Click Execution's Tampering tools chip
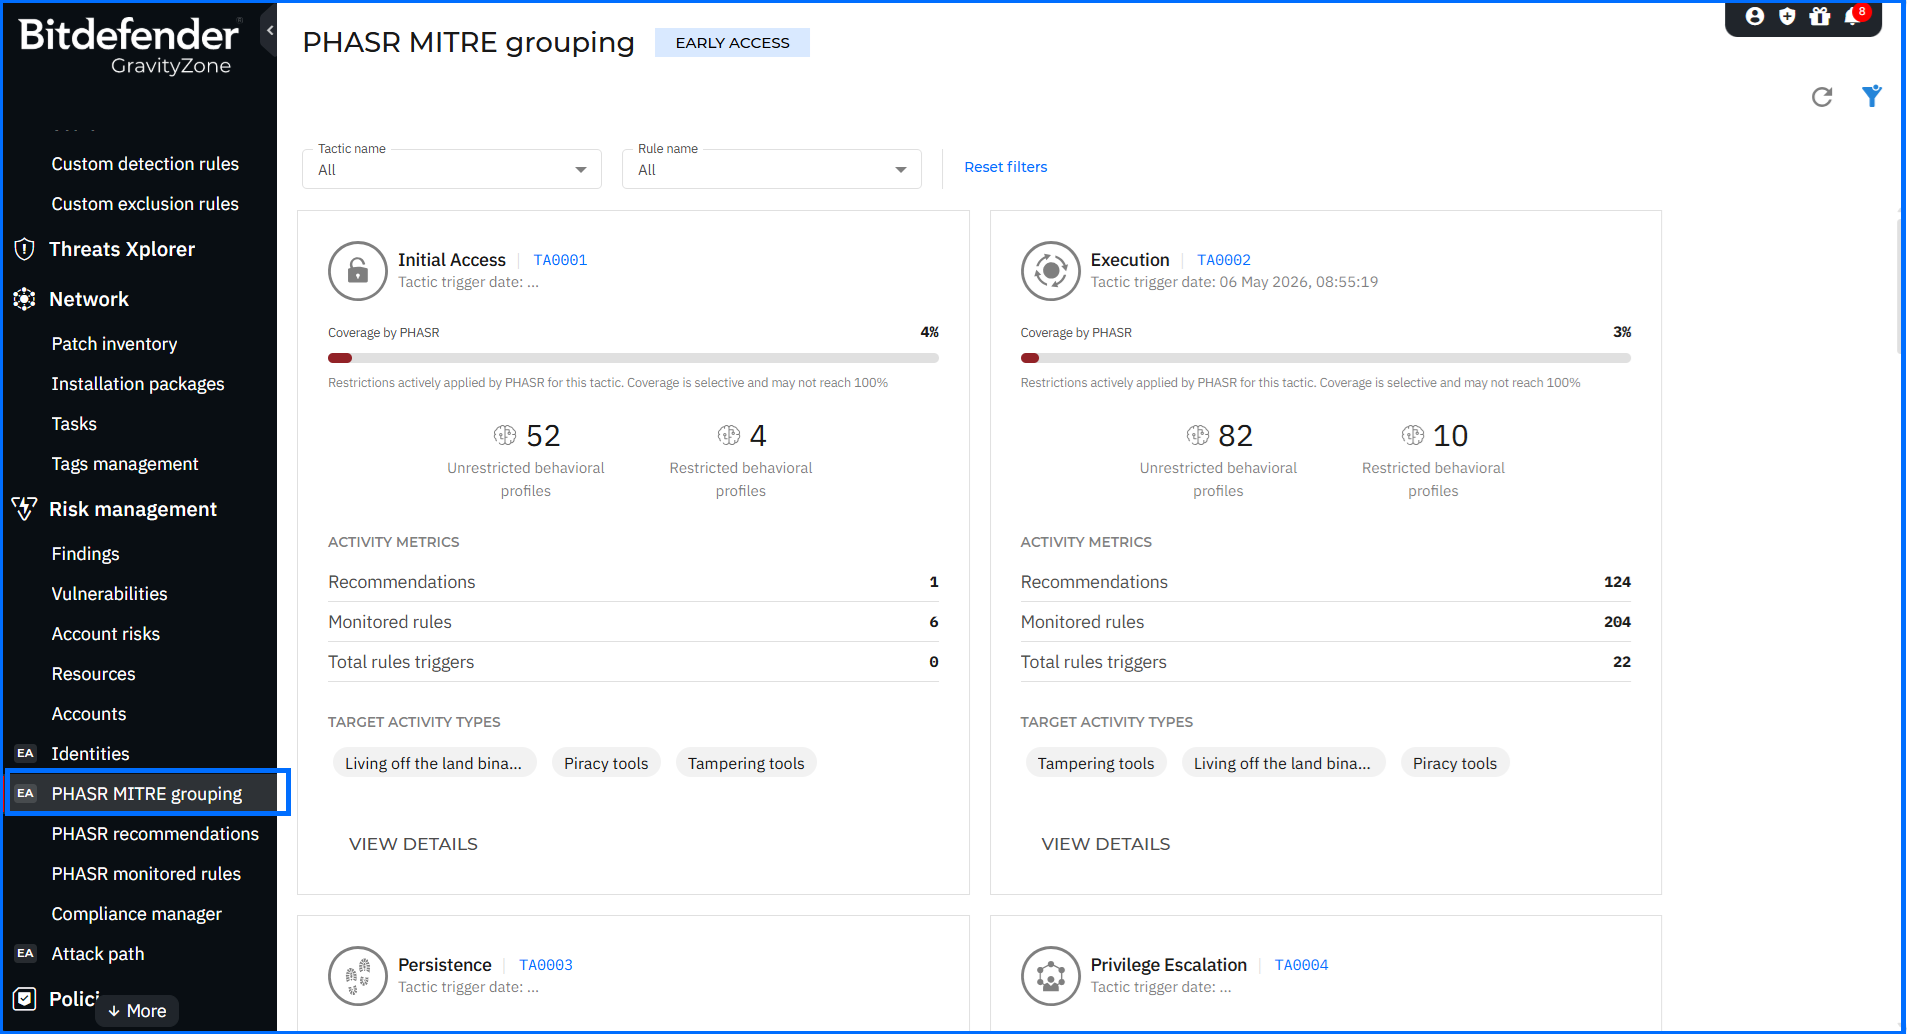This screenshot has height=1034, width=1907. pos(1096,763)
